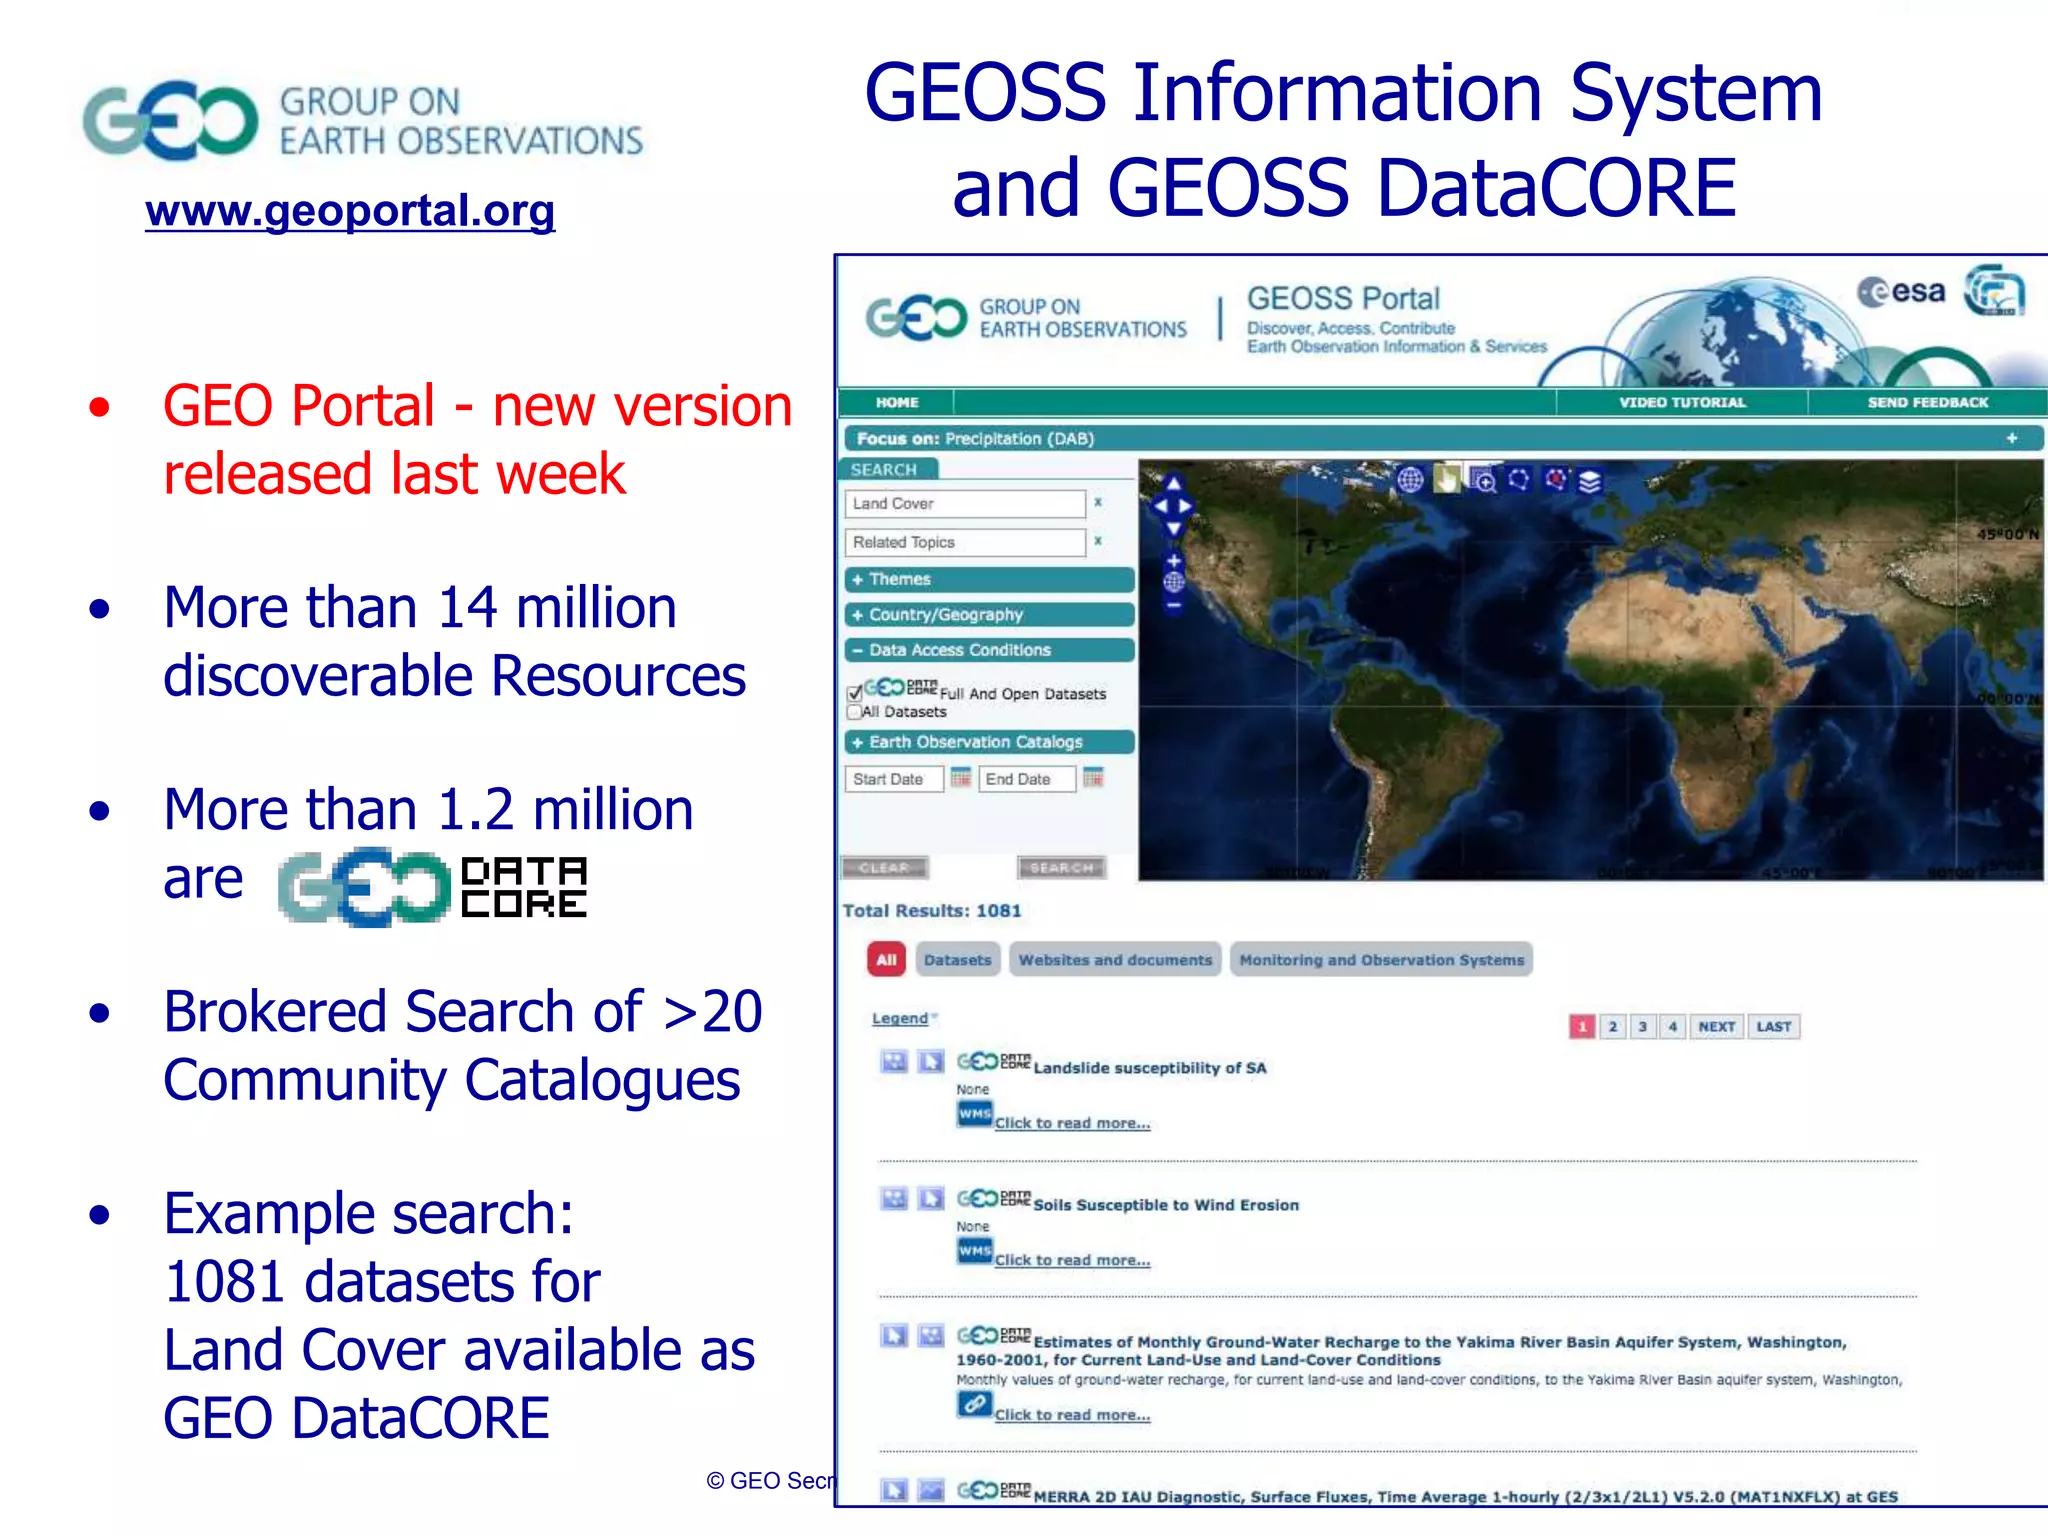Screen dimensions: 2048x1536
Task: Collapse the Data Access Conditions section
Action: (990, 650)
